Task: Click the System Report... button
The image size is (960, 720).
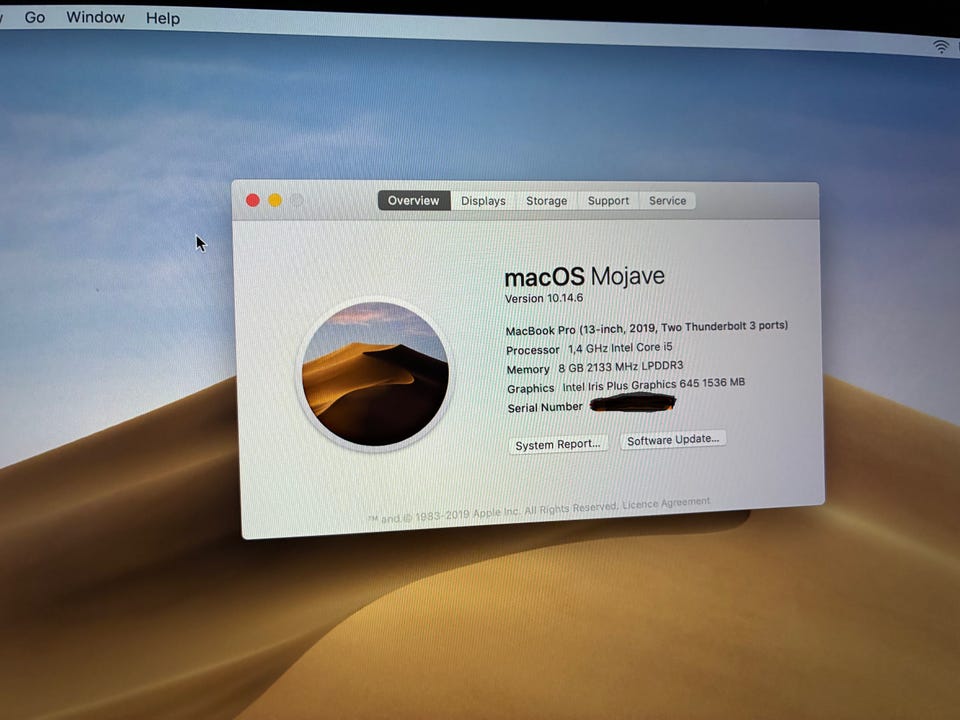Action: [558, 444]
